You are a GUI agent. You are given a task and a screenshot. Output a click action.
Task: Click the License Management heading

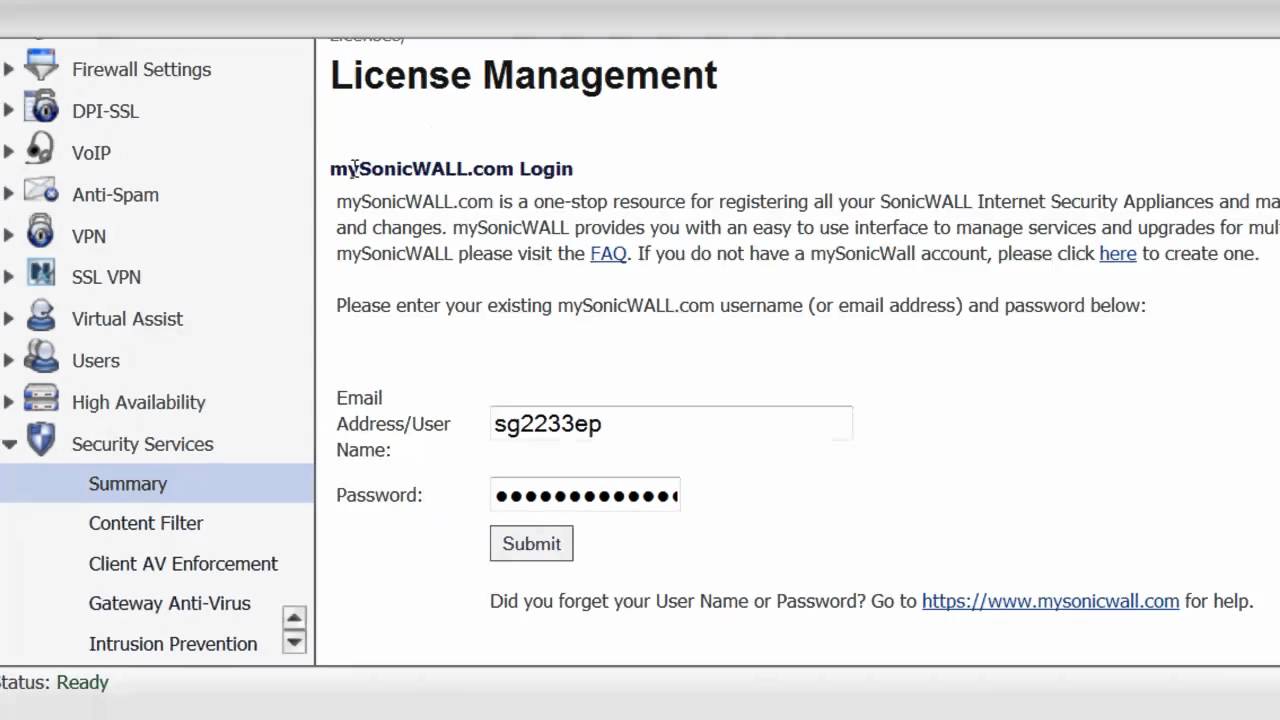tap(524, 75)
